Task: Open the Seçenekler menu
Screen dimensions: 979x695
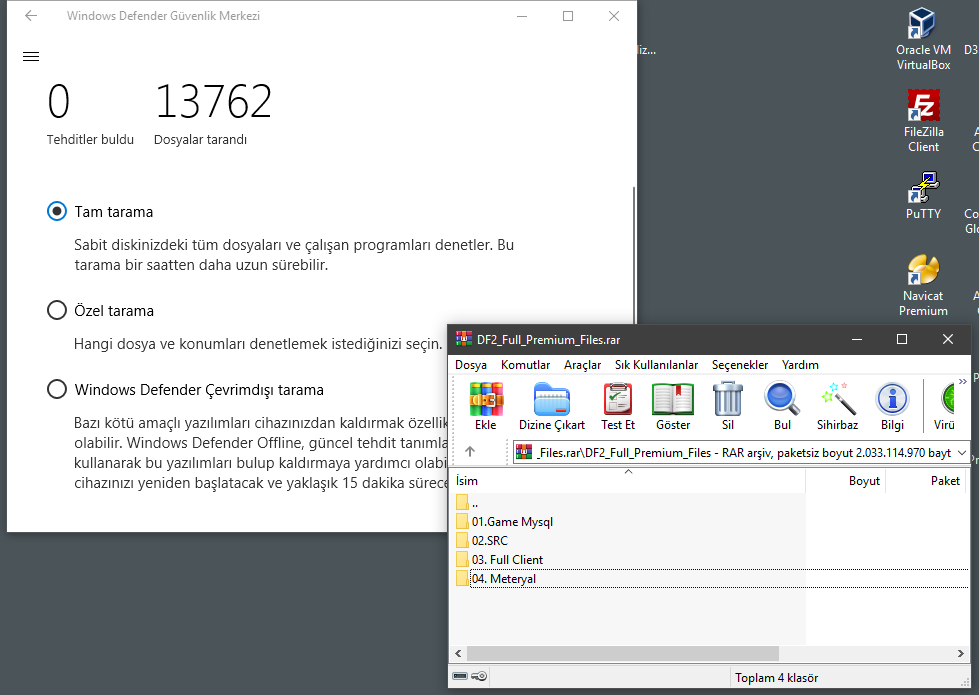Action: tap(740, 365)
